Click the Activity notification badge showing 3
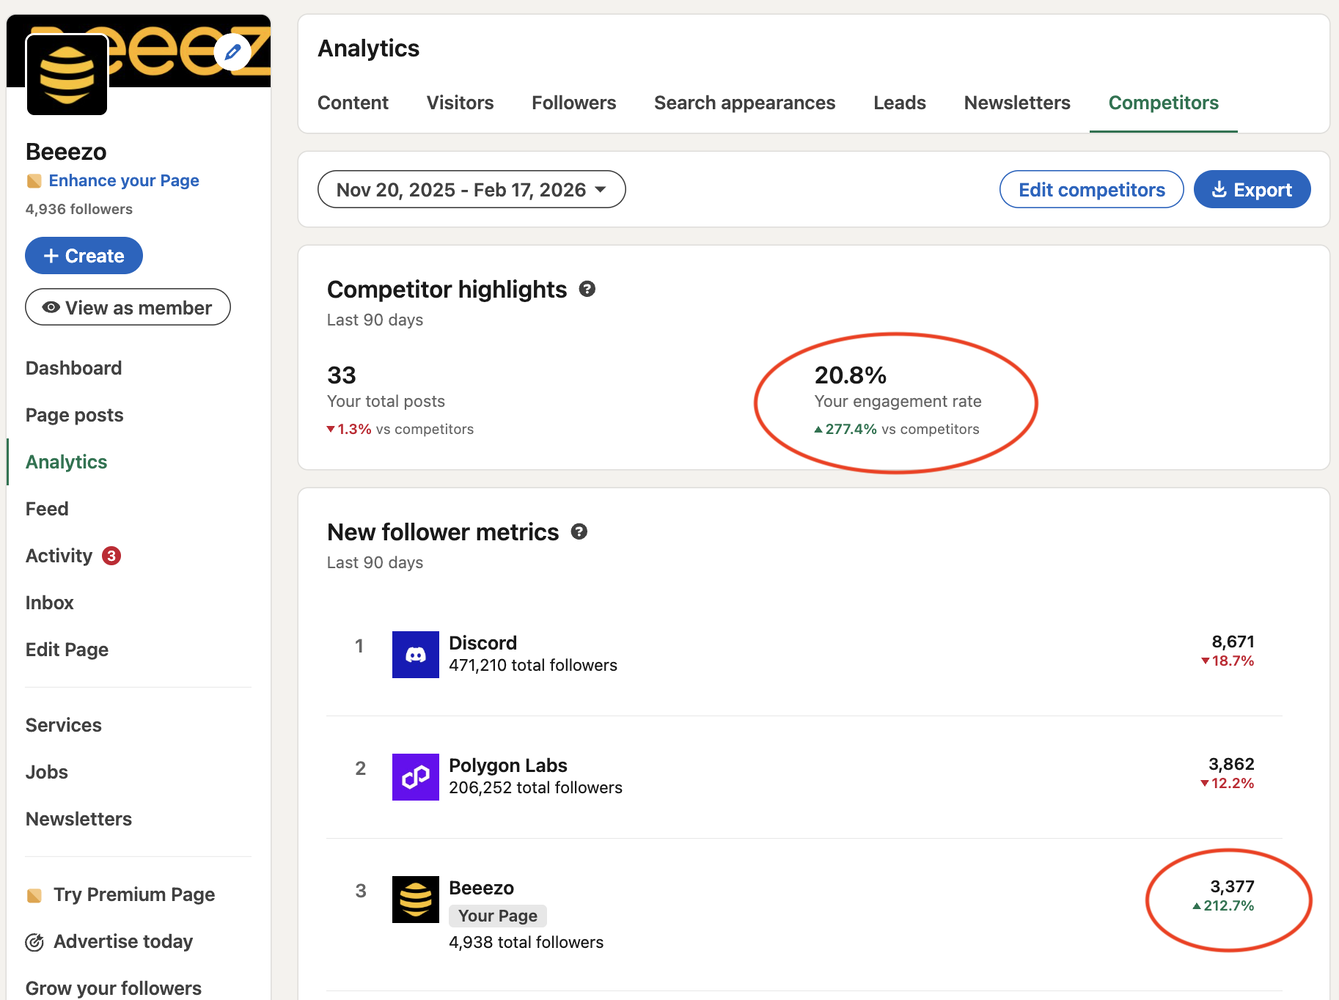 pos(112,556)
